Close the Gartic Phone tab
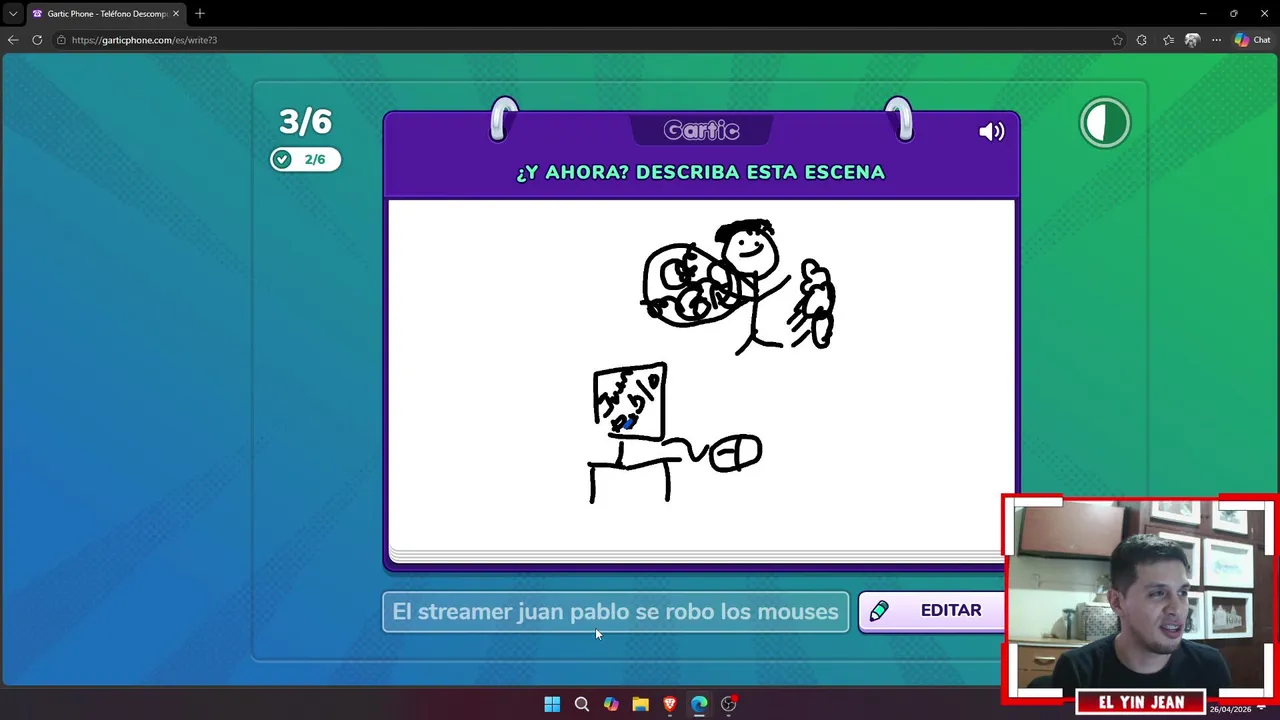1280x720 pixels. pos(176,14)
